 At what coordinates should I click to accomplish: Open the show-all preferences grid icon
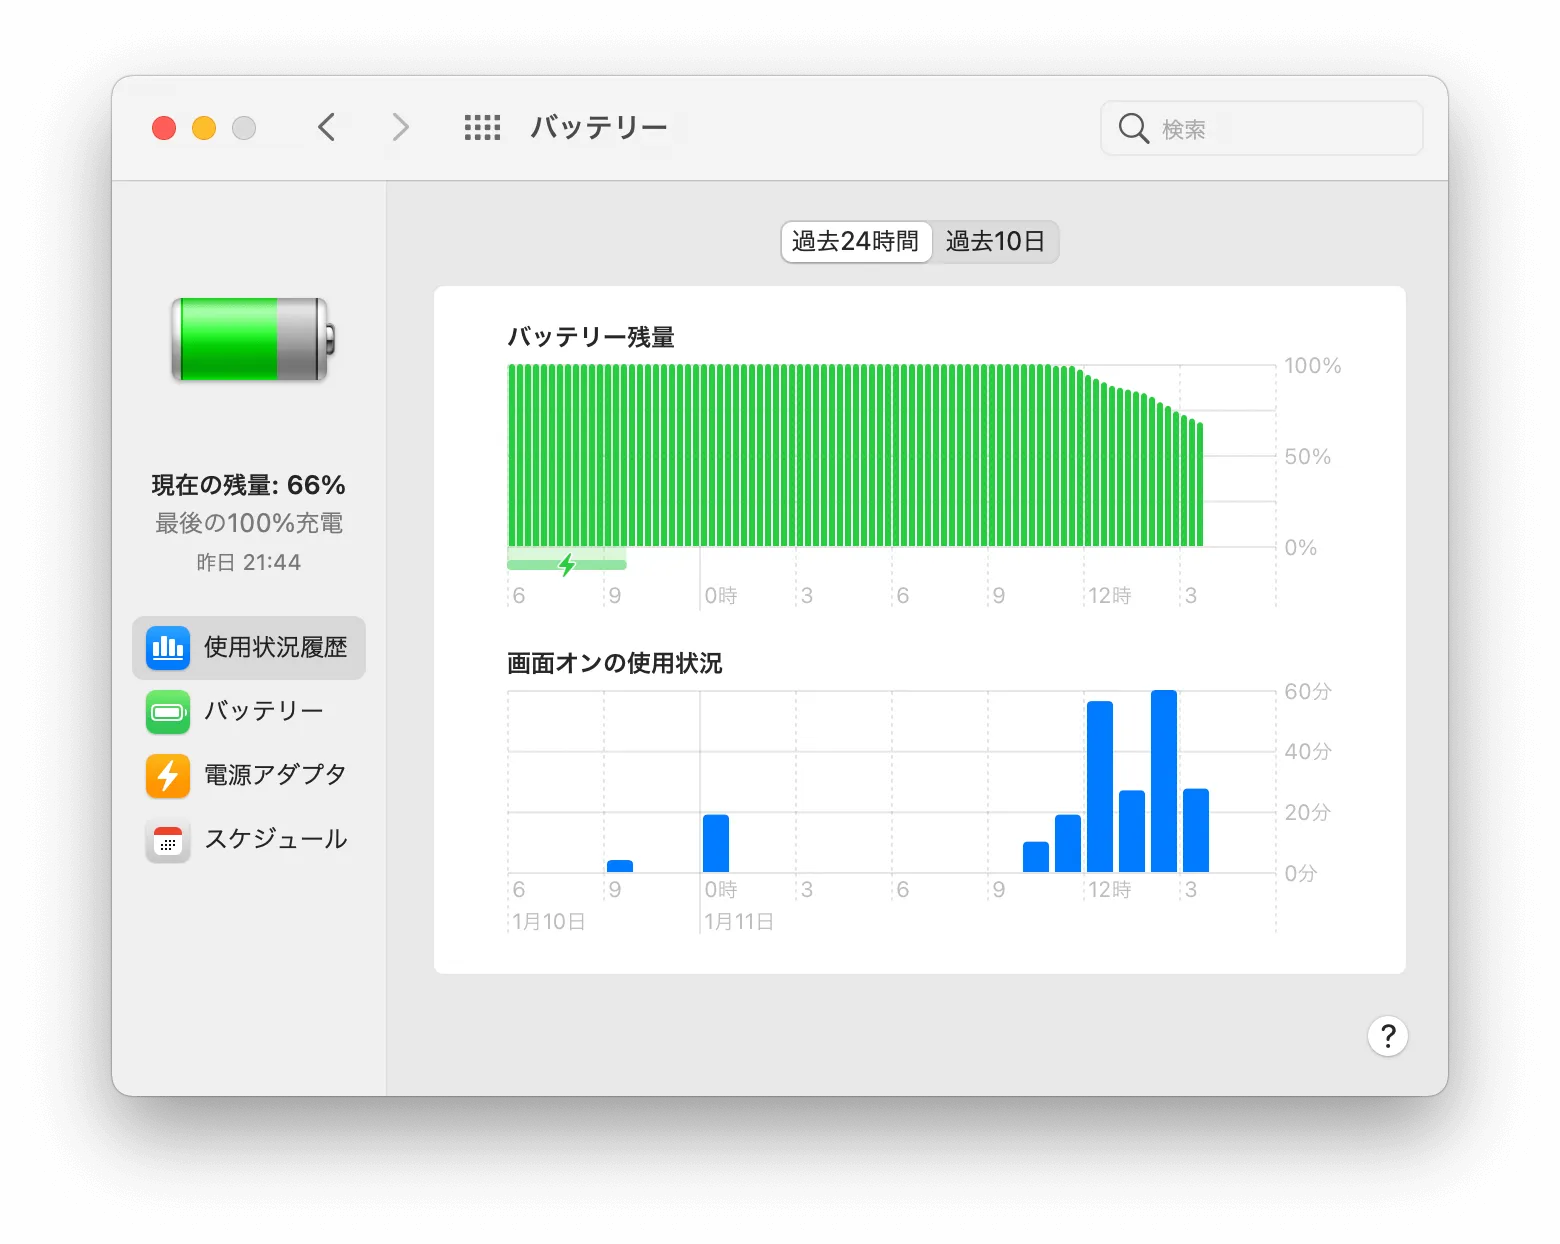point(482,128)
